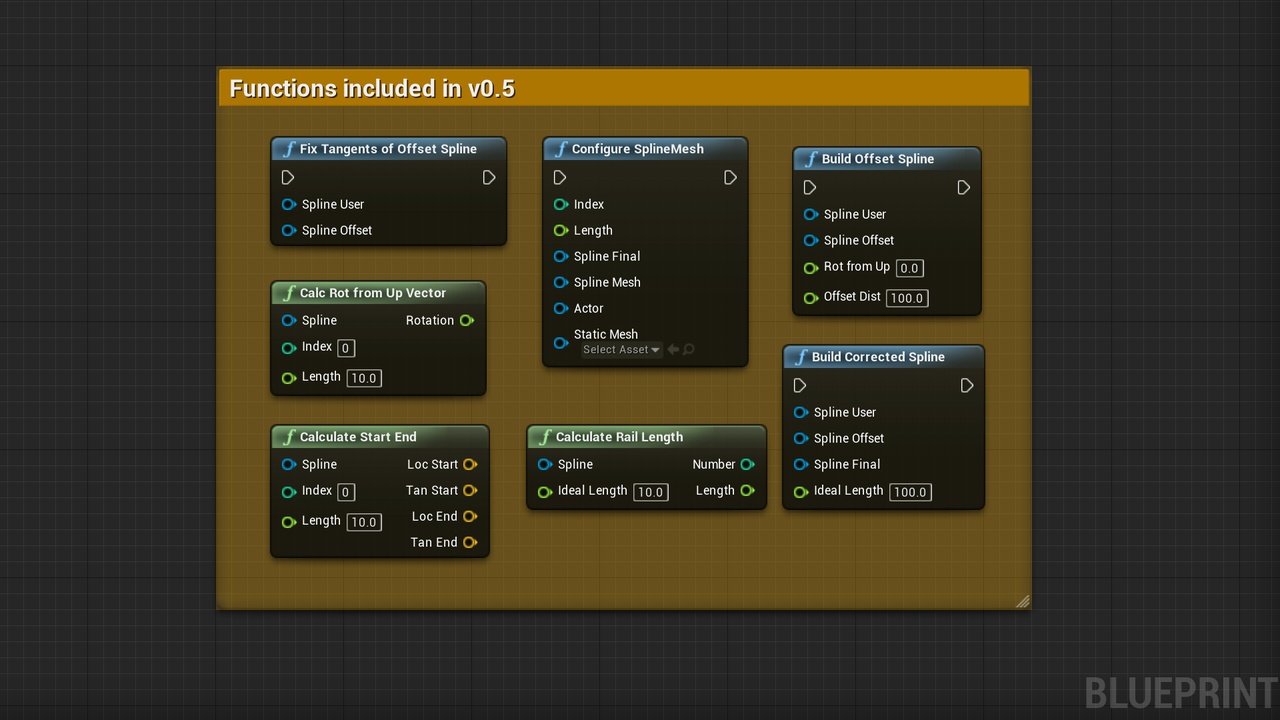
Task: Click Ideal Length field on Build Corrected Spline
Action: coord(910,492)
